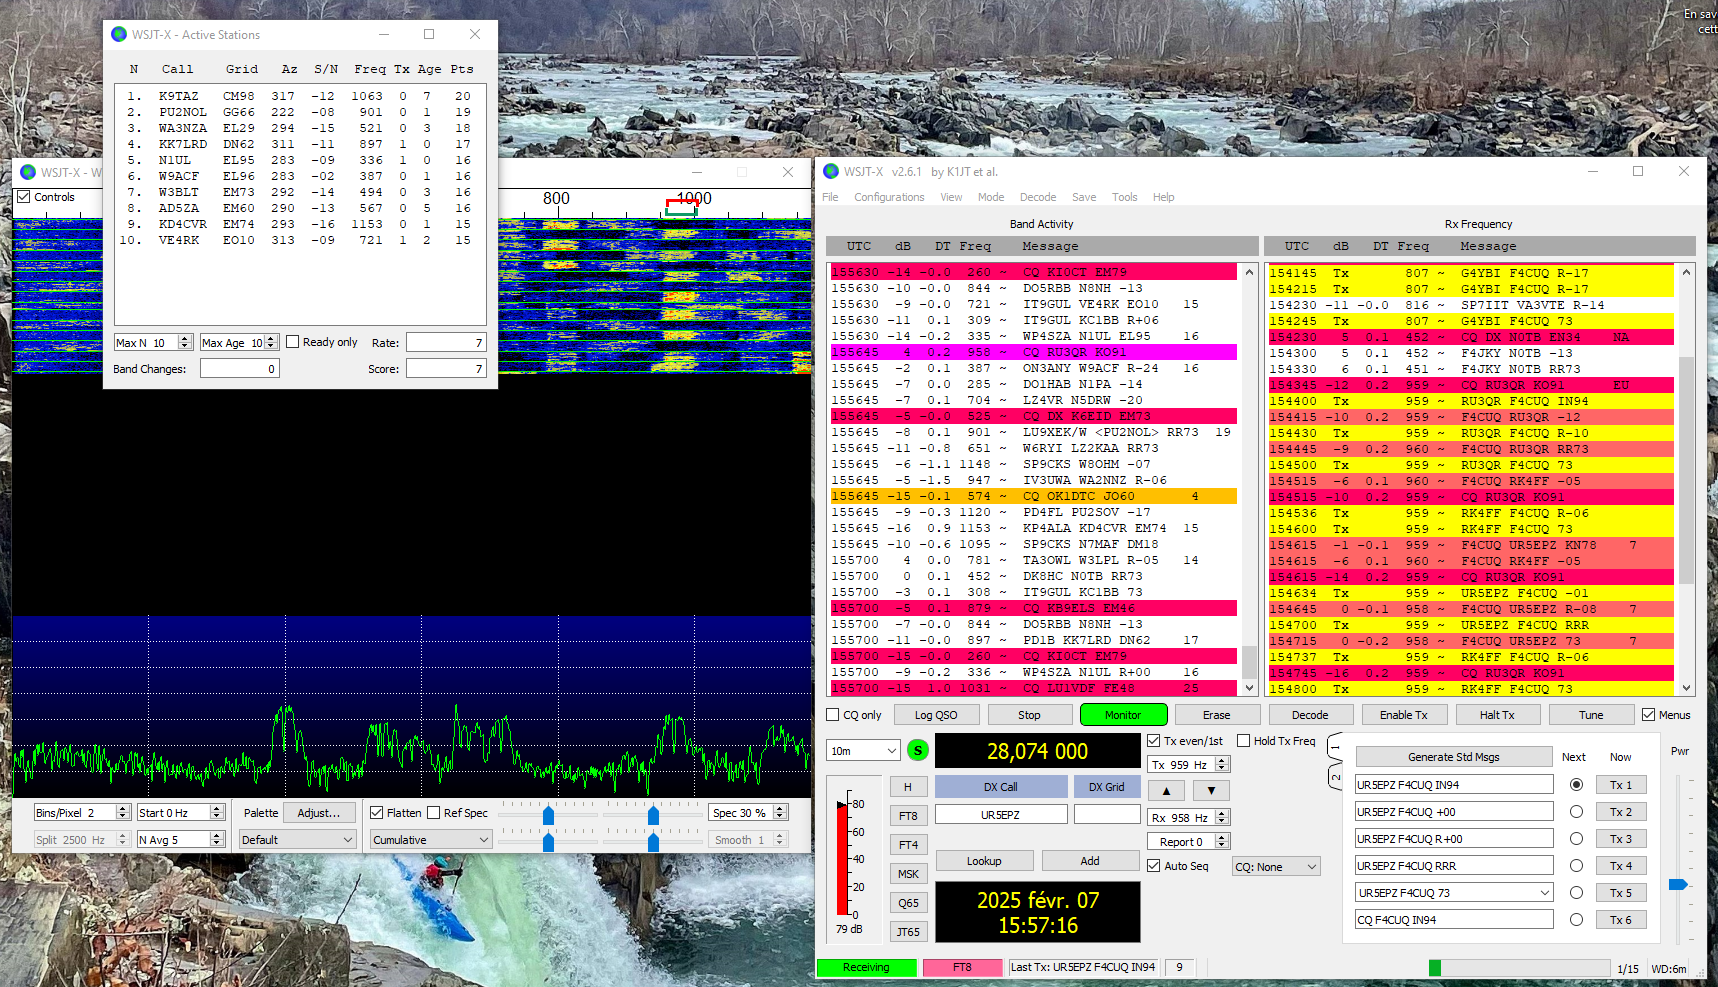Viewport: 1718px width, 987px height.
Task: Click the Log QSO button
Action: (935, 715)
